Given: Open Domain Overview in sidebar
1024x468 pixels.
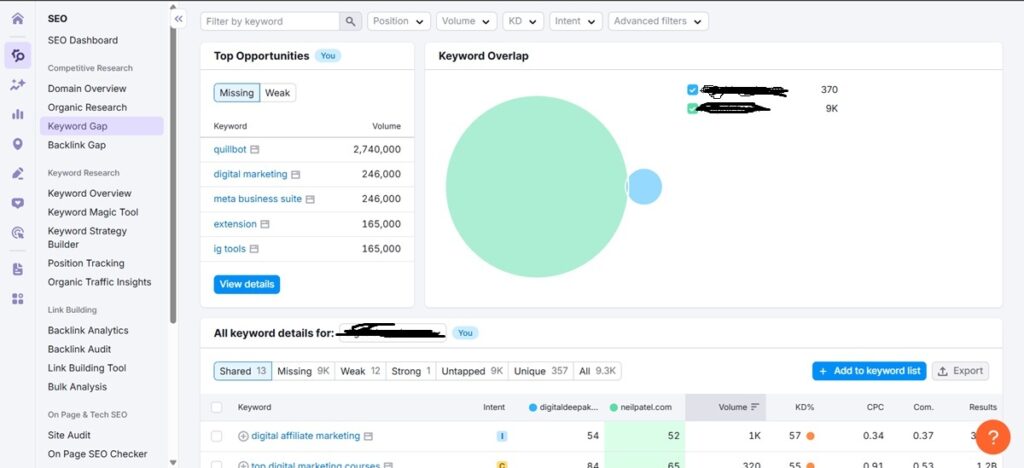Looking at the screenshot, I should [x=87, y=89].
